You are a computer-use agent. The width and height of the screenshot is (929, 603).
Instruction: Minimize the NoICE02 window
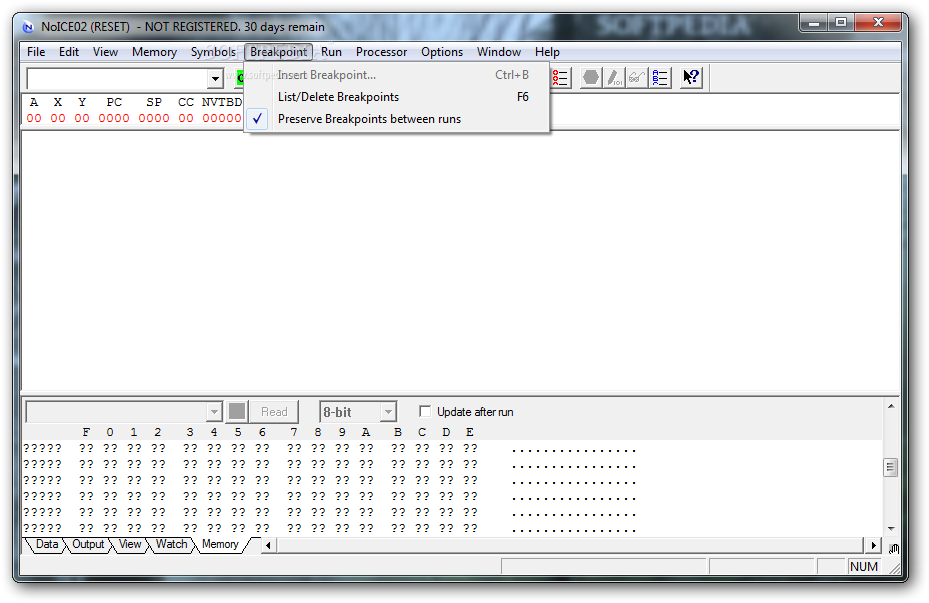click(x=815, y=23)
